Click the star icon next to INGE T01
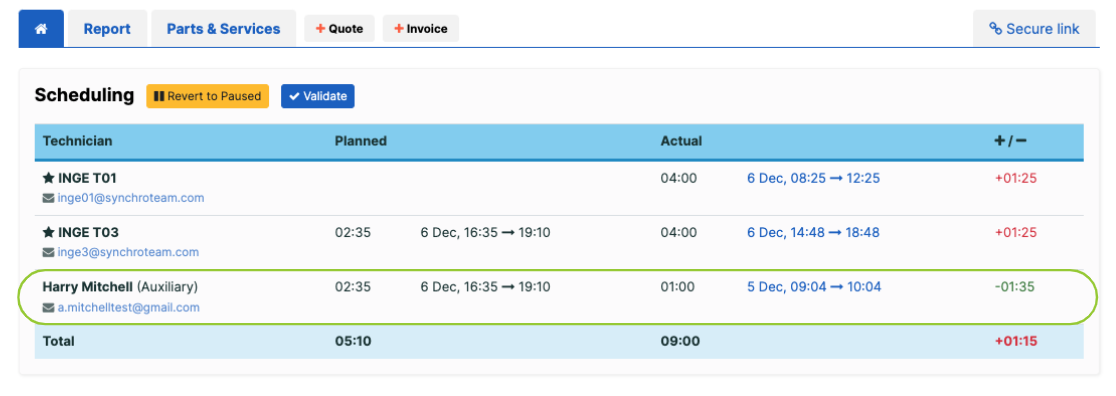 tap(48, 178)
